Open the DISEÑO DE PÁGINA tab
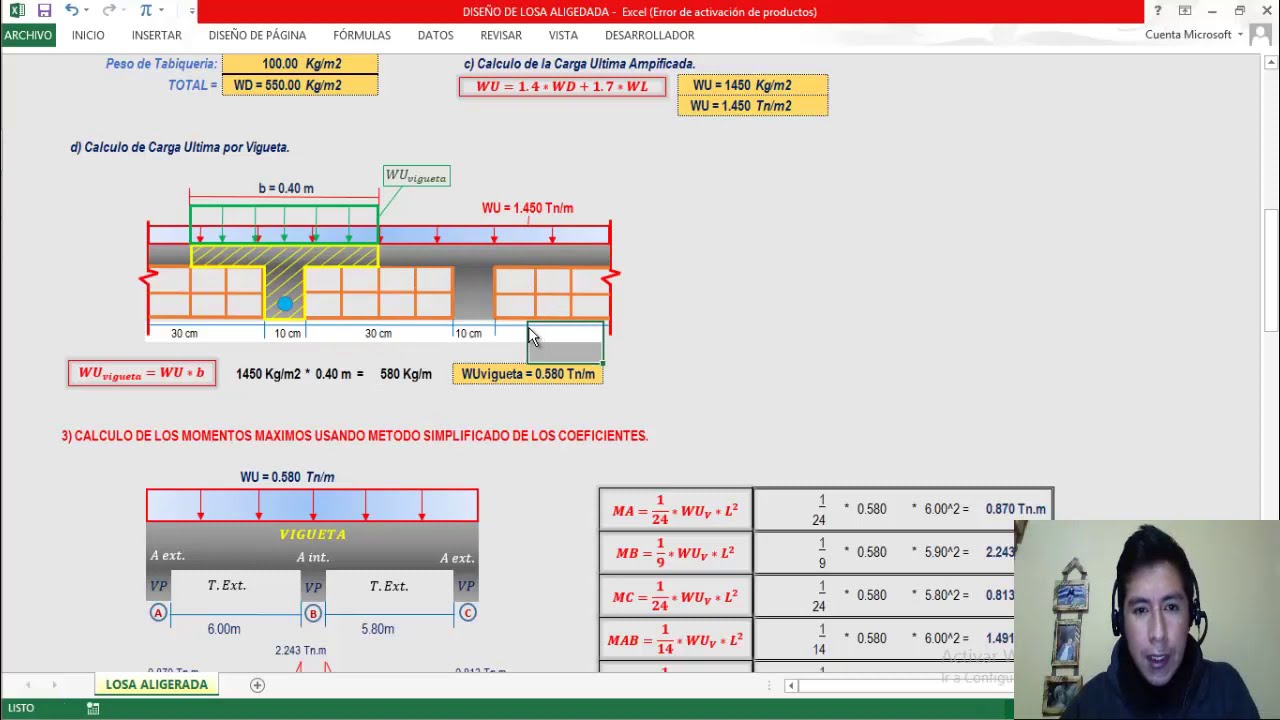This screenshot has height=720, width=1280. pyautogui.click(x=257, y=35)
